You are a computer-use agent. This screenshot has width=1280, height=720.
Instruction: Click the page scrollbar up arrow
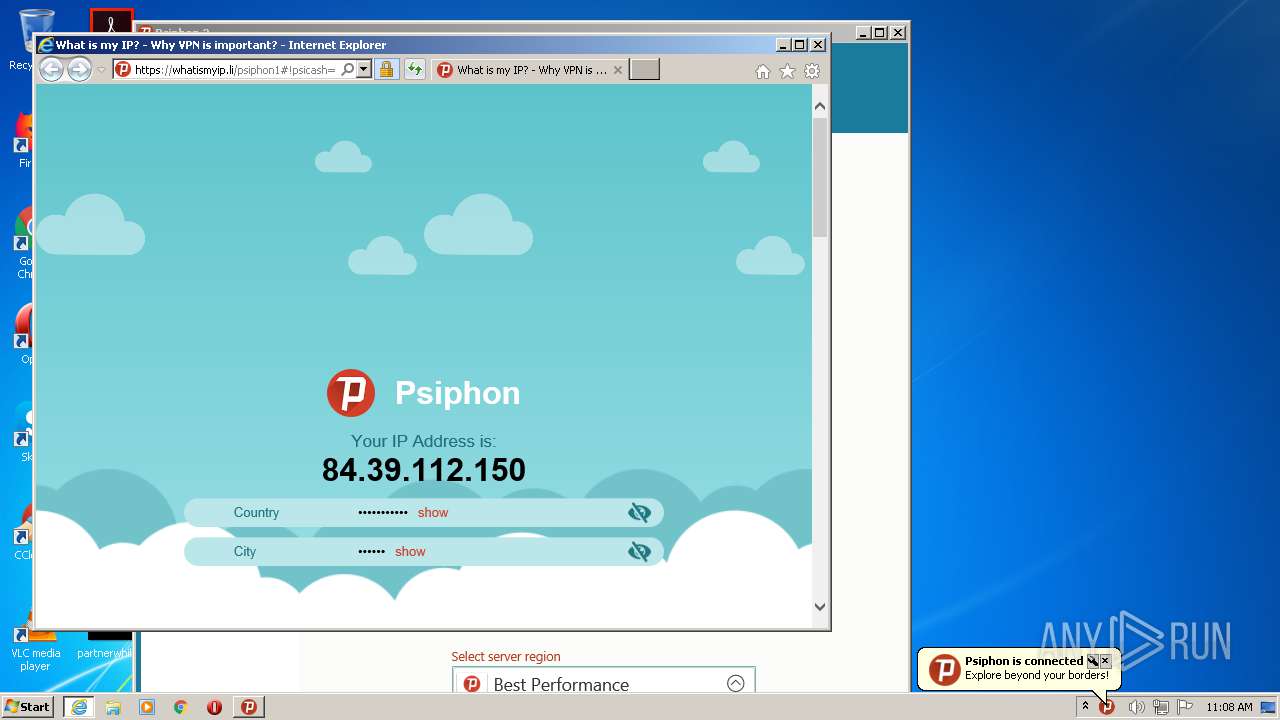pos(820,106)
